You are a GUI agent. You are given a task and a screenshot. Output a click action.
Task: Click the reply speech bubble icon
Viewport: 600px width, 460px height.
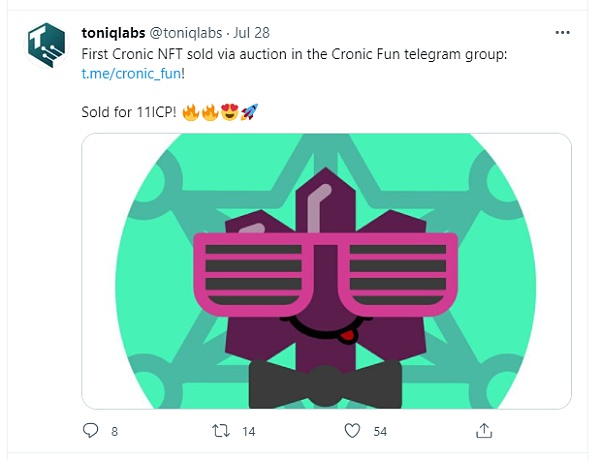pyautogui.click(x=91, y=431)
